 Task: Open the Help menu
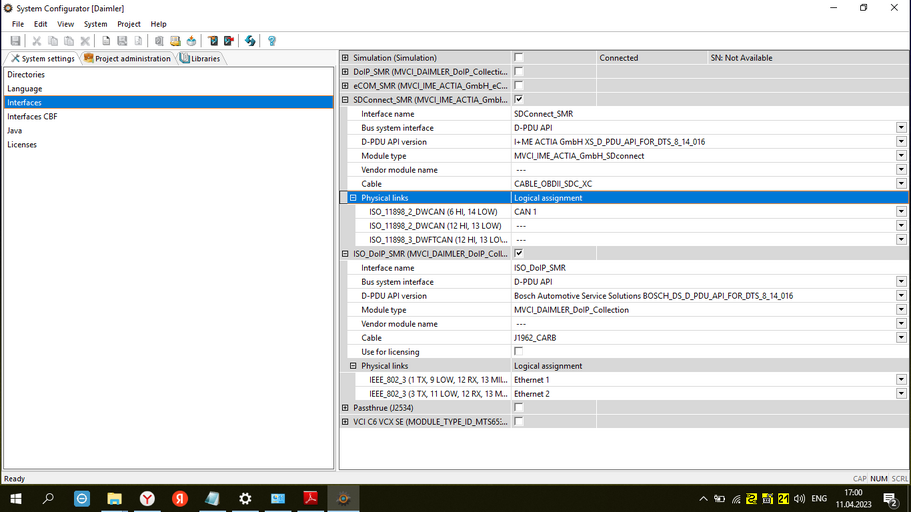tap(158, 24)
